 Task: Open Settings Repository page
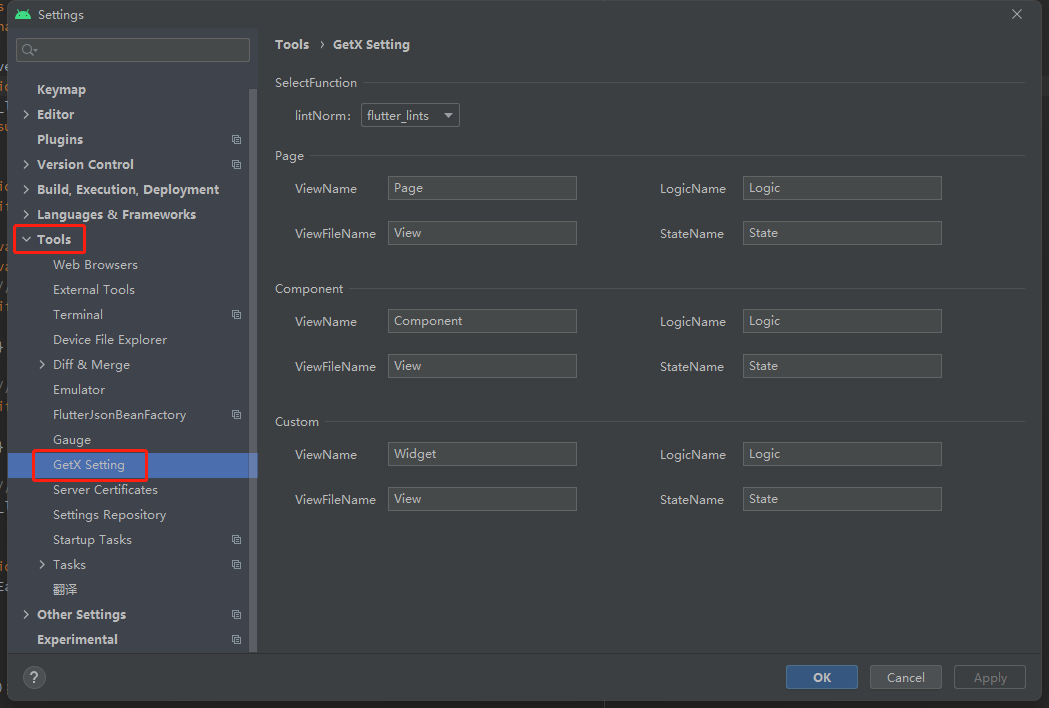[110, 515]
